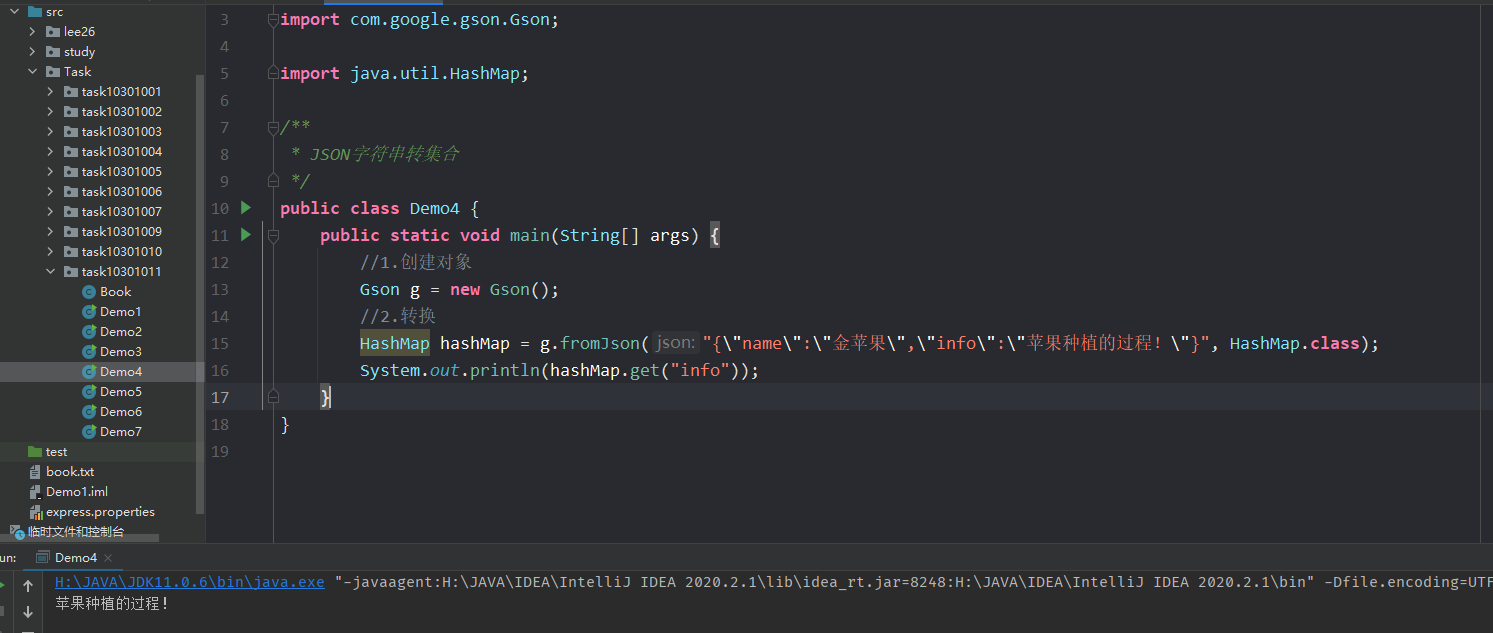Click the green test folder icon
The height and width of the screenshot is (633, 1493).
pos(35,452)
